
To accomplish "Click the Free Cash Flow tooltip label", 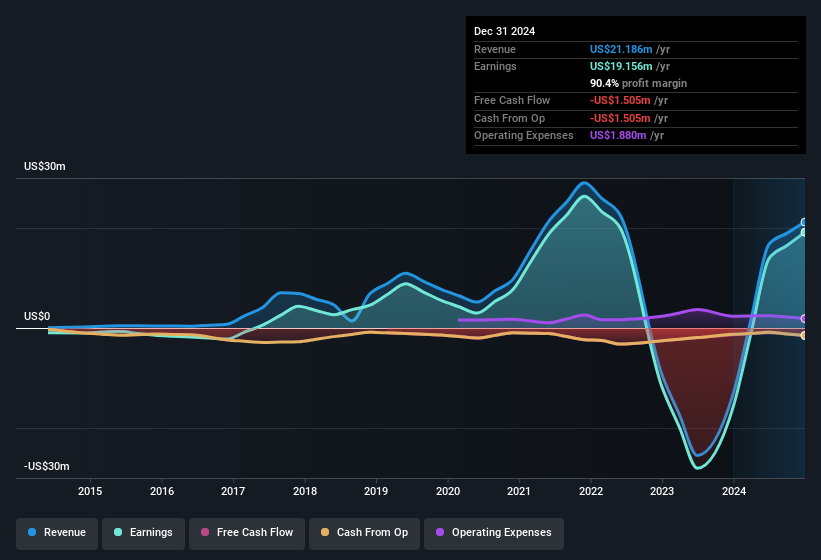I will click(x=512, y=100).
